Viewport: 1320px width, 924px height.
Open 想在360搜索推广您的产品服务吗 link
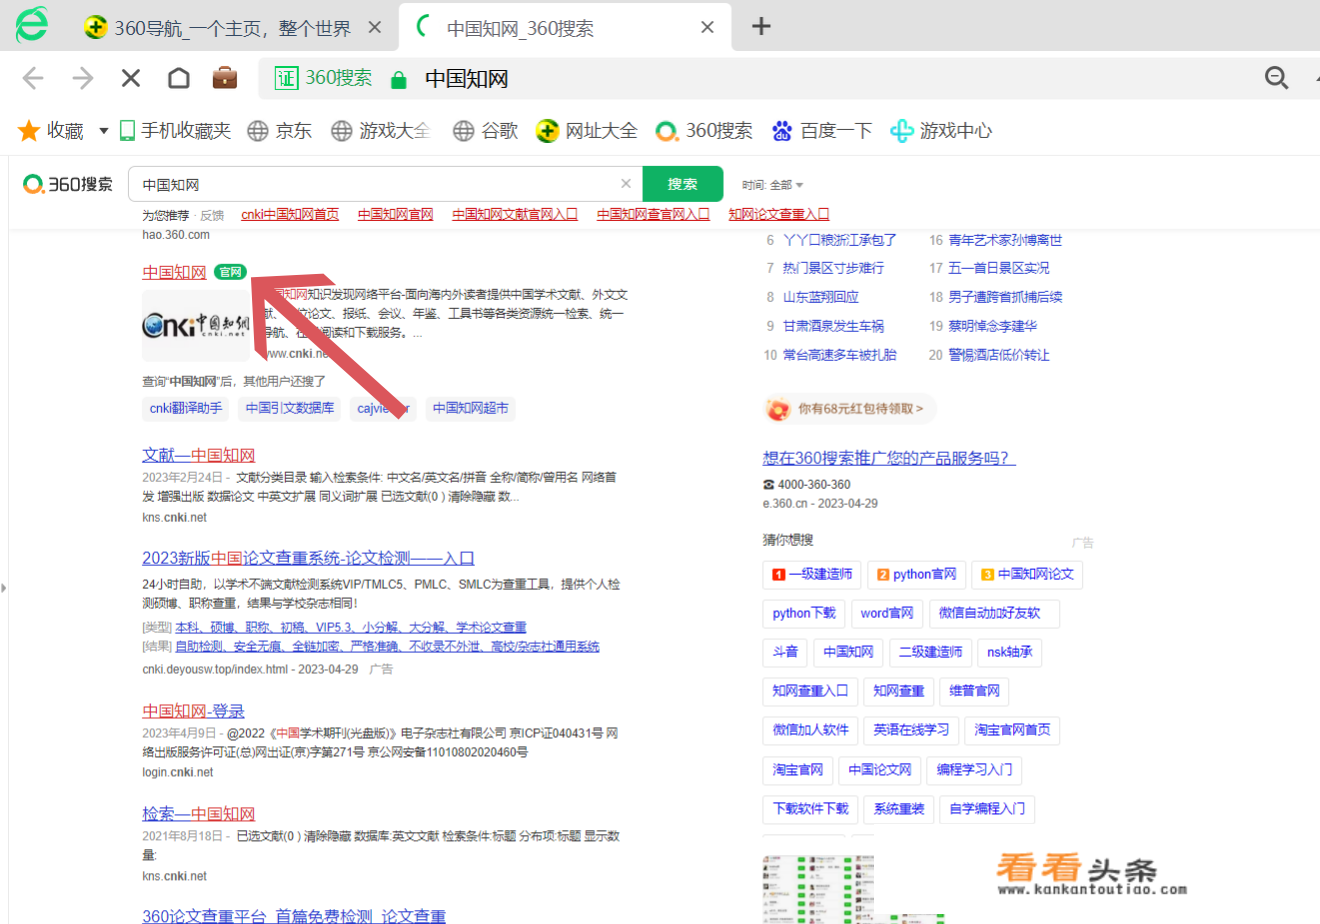tap(888, 458)
